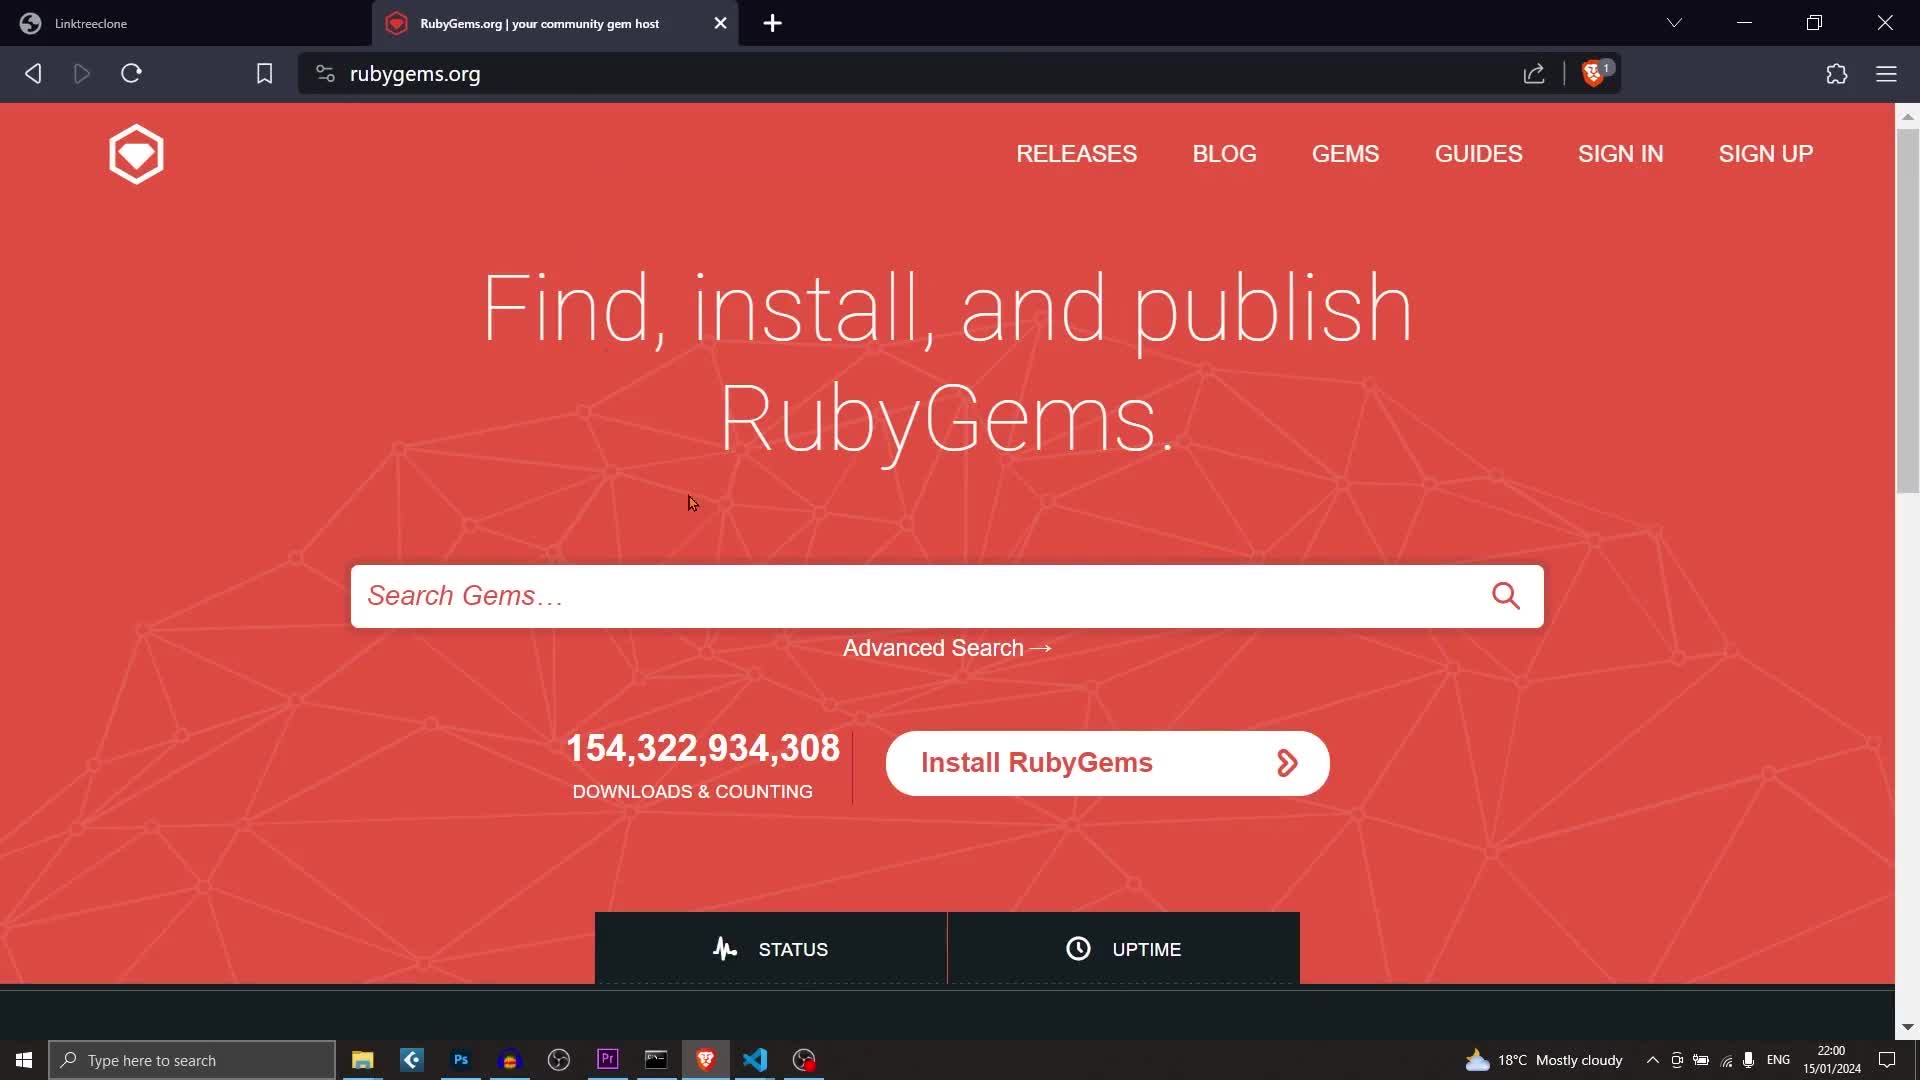Open the recording OBS icon with red dot
Image resolution: width=1920 pixels, height=1080 pixels.
point(804,1060)
